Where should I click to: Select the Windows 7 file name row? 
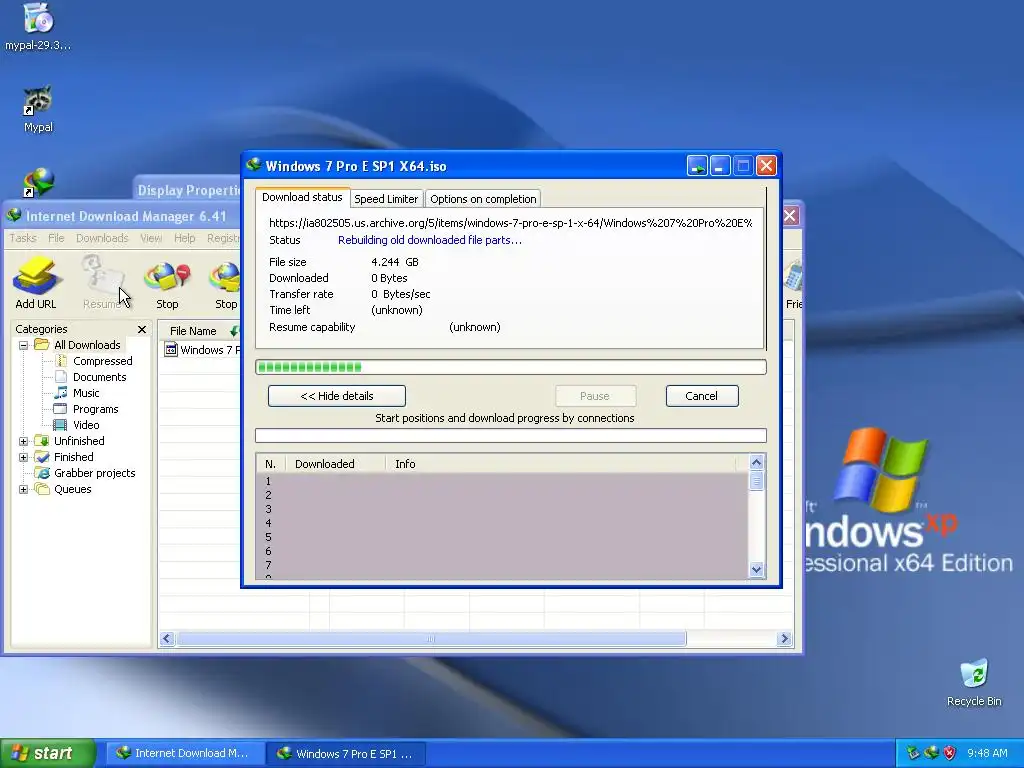coord(200,350)
